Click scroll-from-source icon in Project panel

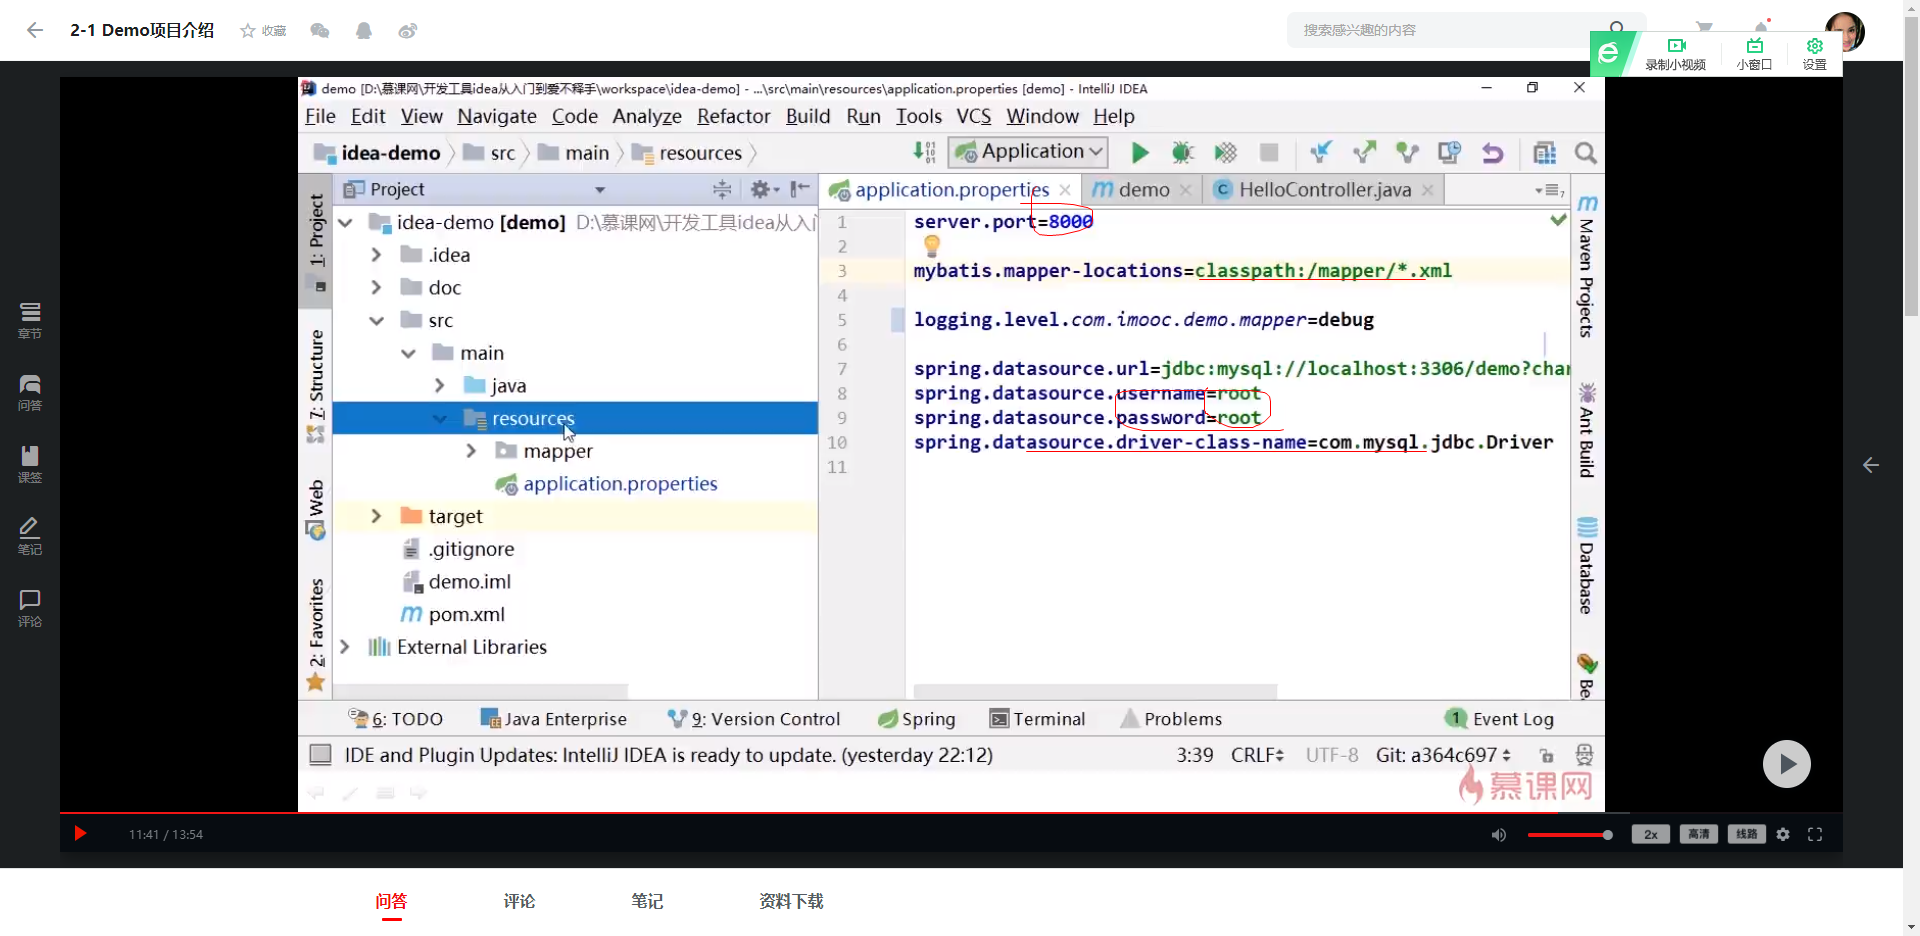[x=722, y=189]
